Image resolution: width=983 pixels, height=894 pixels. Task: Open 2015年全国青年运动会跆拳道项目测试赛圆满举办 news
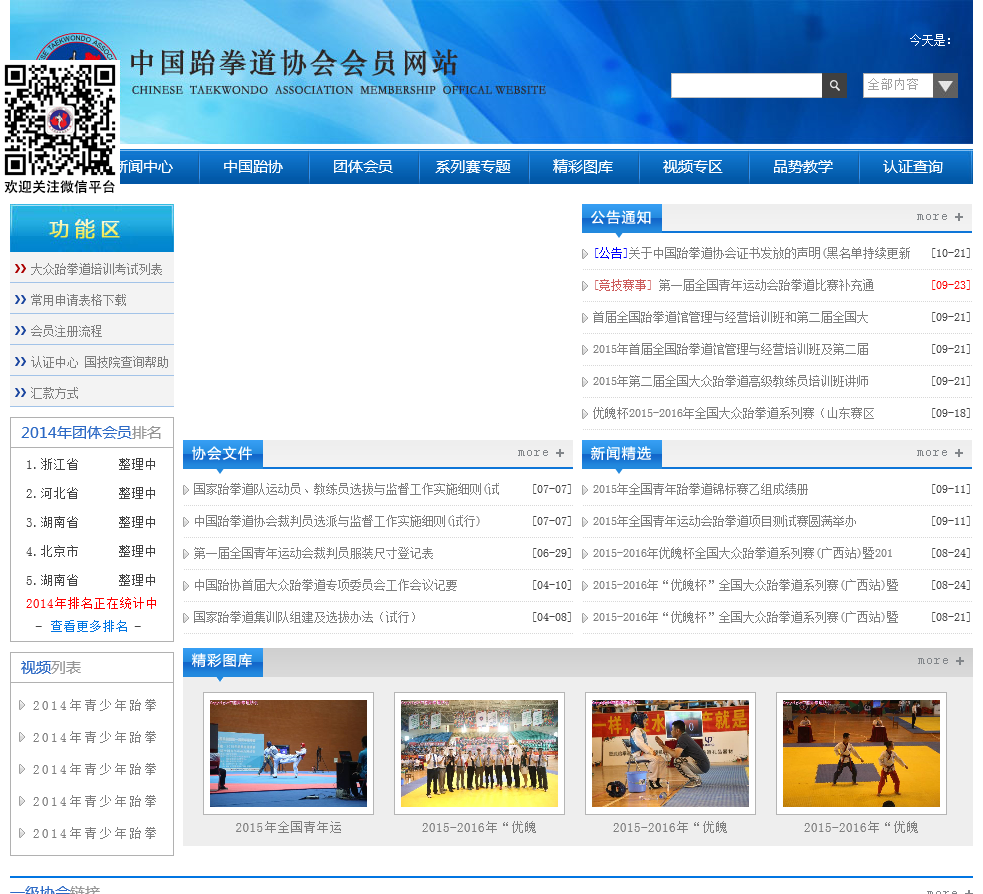tap(724, 521)
